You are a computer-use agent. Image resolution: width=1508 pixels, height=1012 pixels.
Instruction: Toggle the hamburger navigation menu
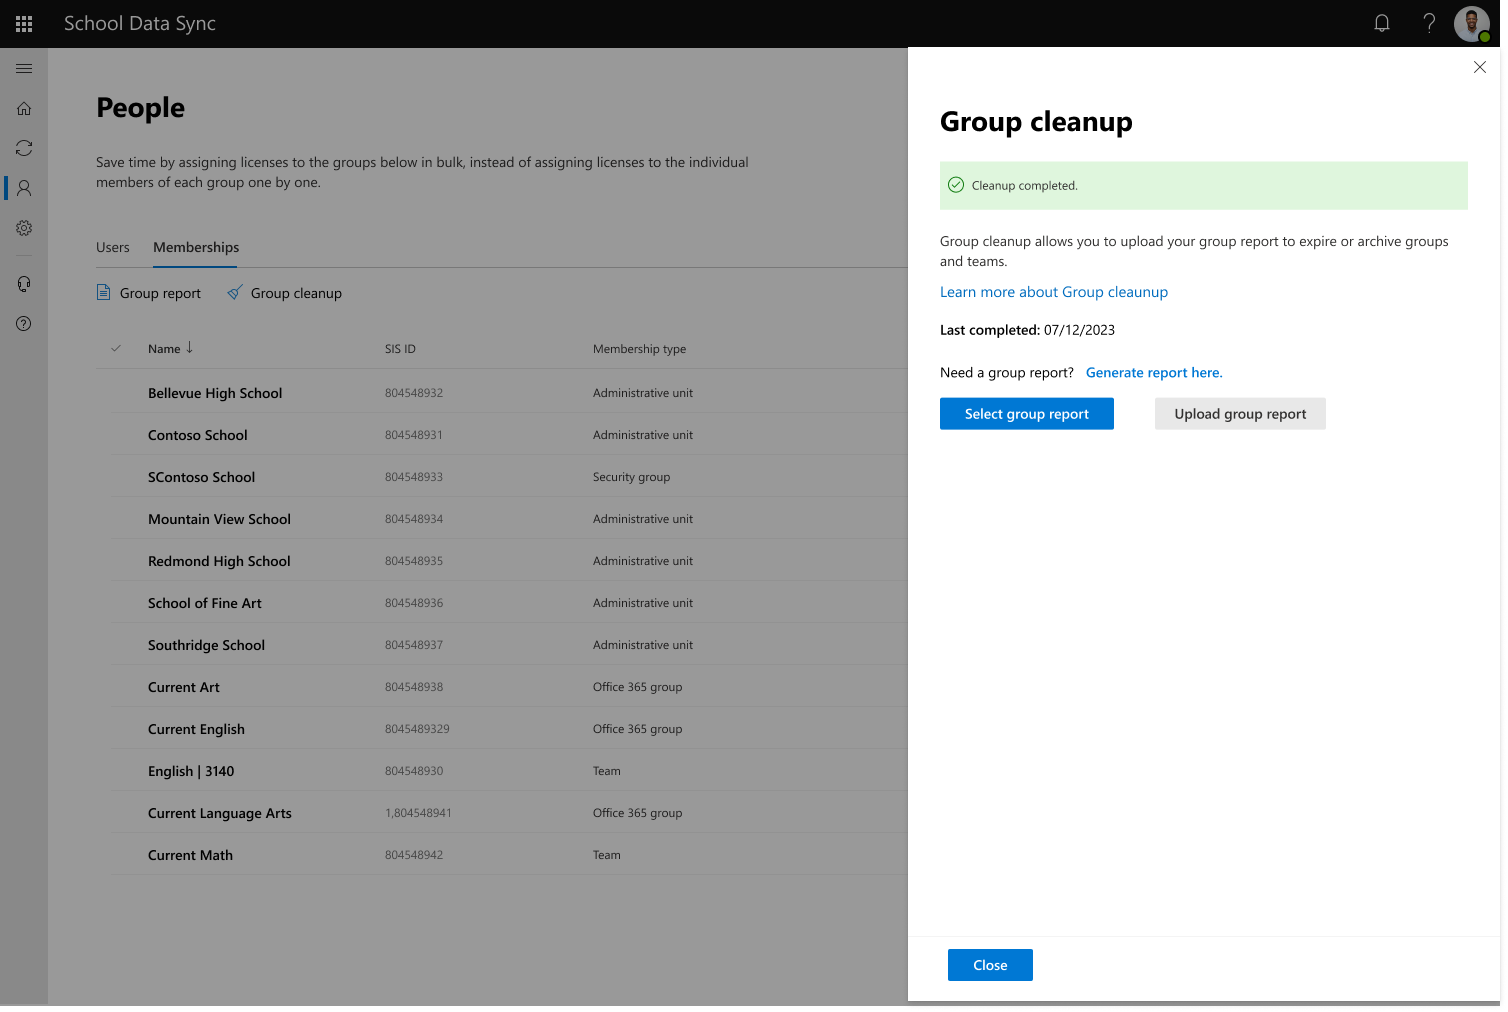tap(24, 68)
